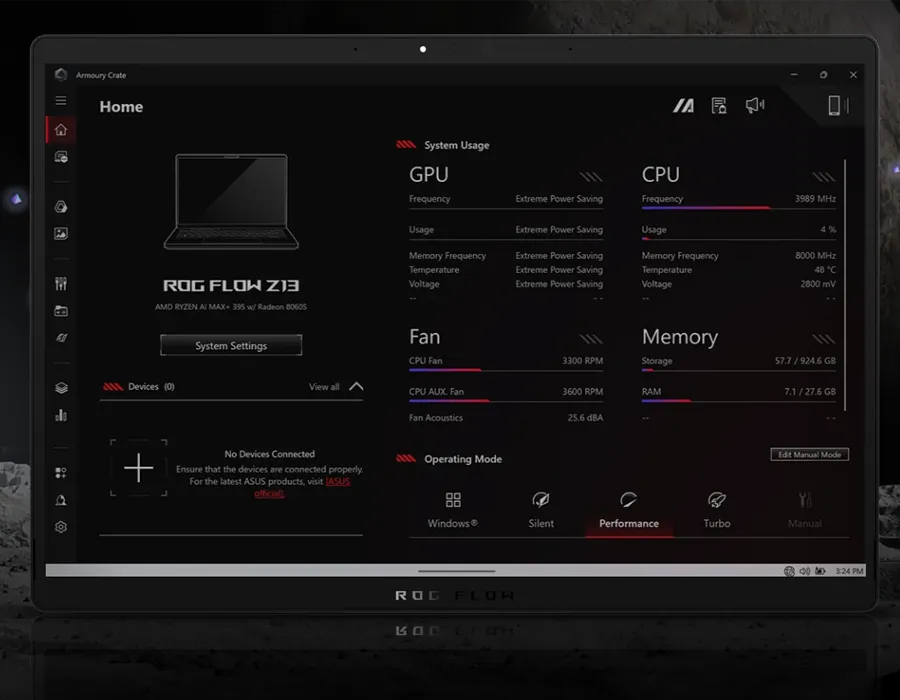Click the Fan Acoustics value 25.6 dBA
The width and height of the screenshot is (900, 700).
coord(585,418)
